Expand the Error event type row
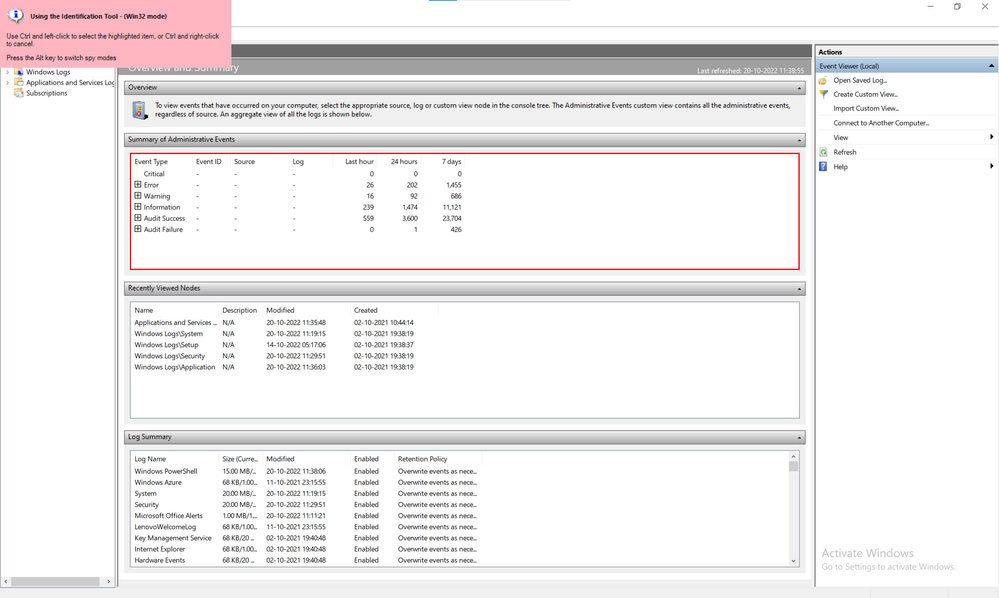This screenshot has width=999, height=598. coord(138,185)
